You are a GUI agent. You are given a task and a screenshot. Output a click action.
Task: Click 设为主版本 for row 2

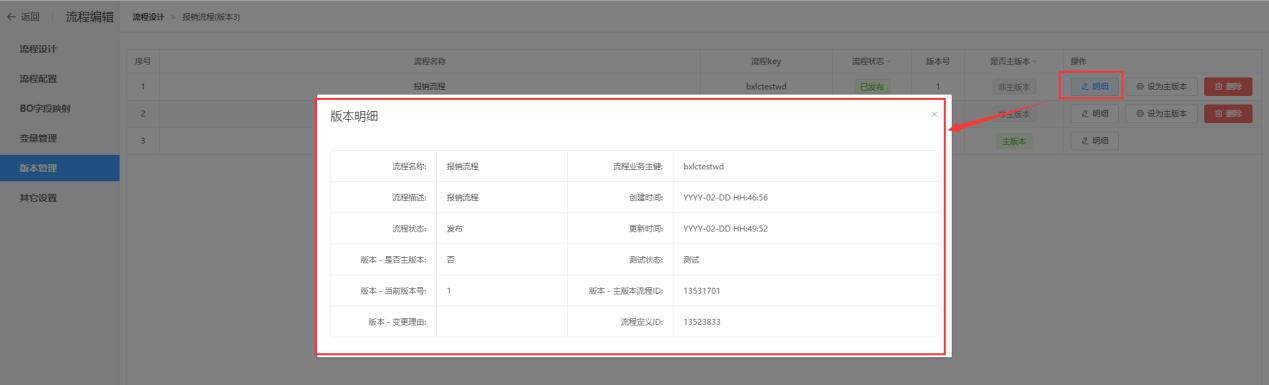pyautogui.click(x=1161, y=114)
